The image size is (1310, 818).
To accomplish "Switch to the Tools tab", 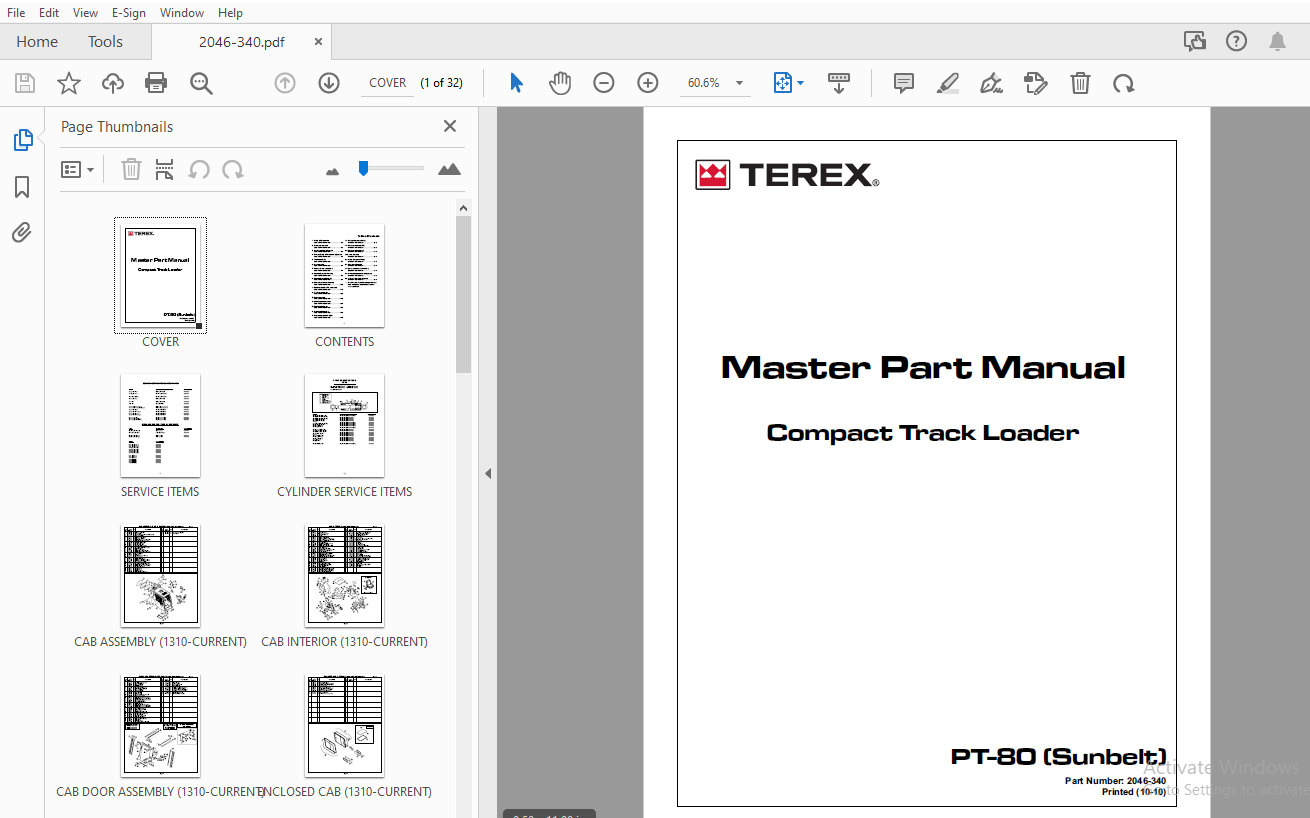I will point(105,41).
